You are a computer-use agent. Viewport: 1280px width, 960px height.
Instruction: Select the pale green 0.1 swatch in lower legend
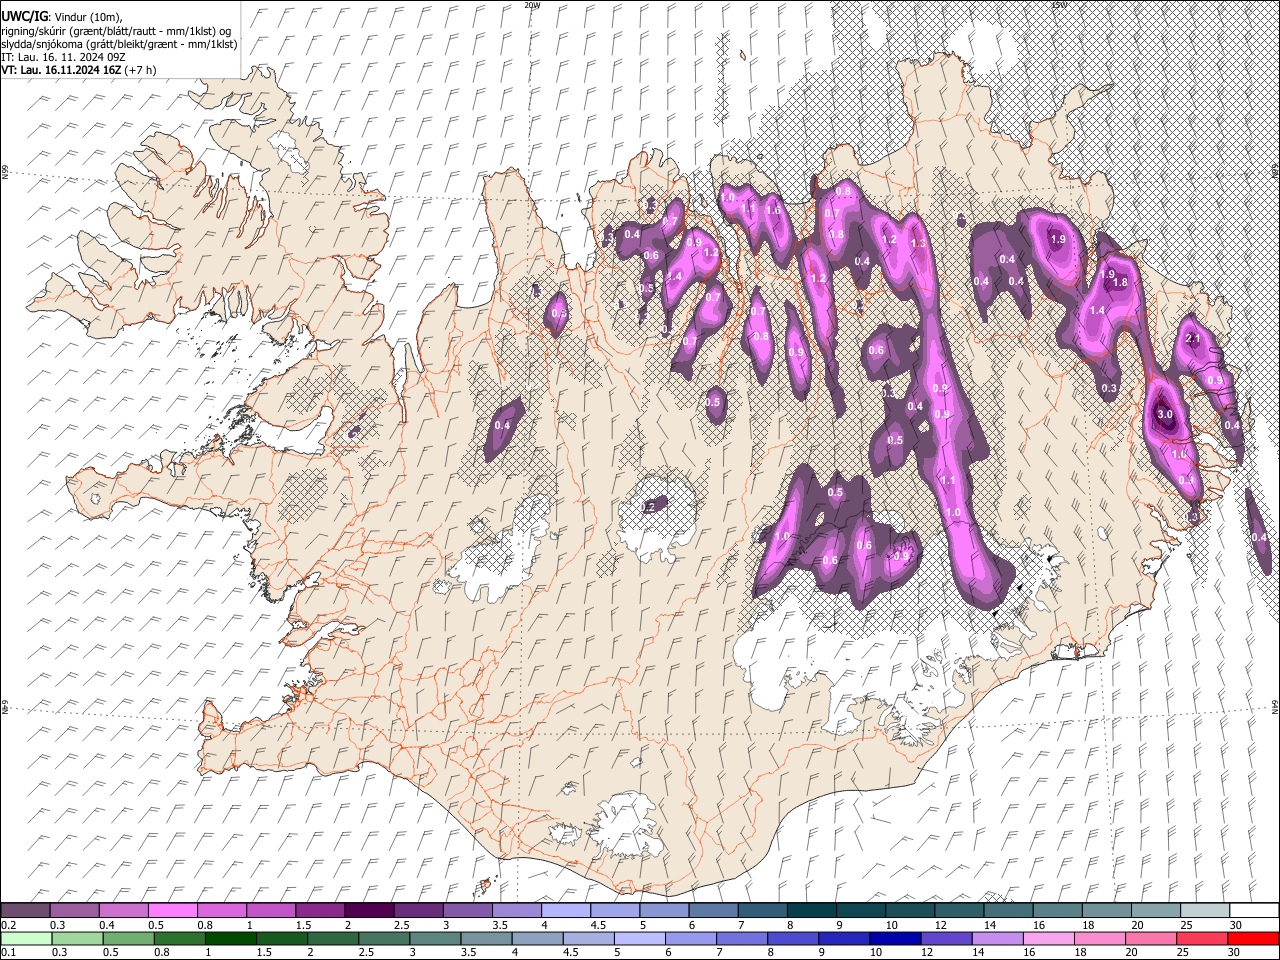(25, 938)
